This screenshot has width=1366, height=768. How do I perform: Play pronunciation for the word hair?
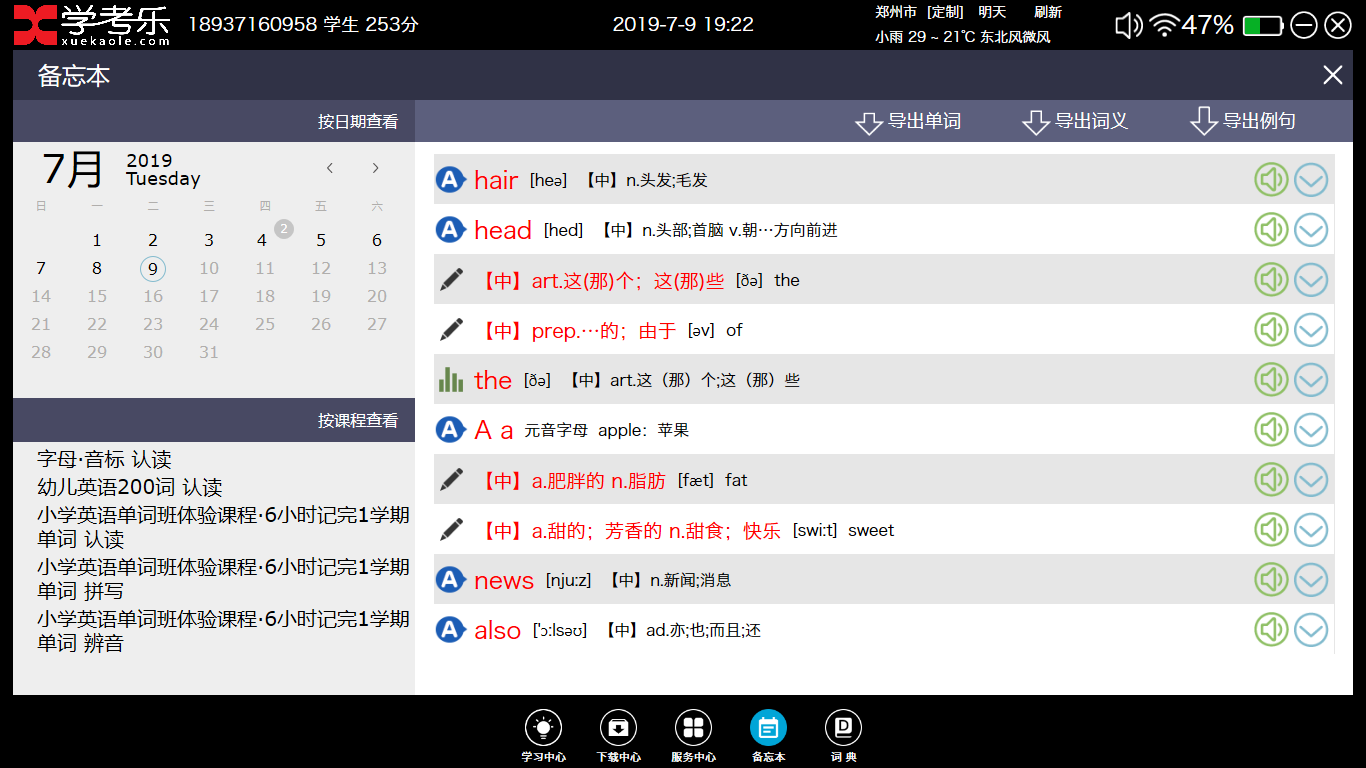click(1271, 179)
